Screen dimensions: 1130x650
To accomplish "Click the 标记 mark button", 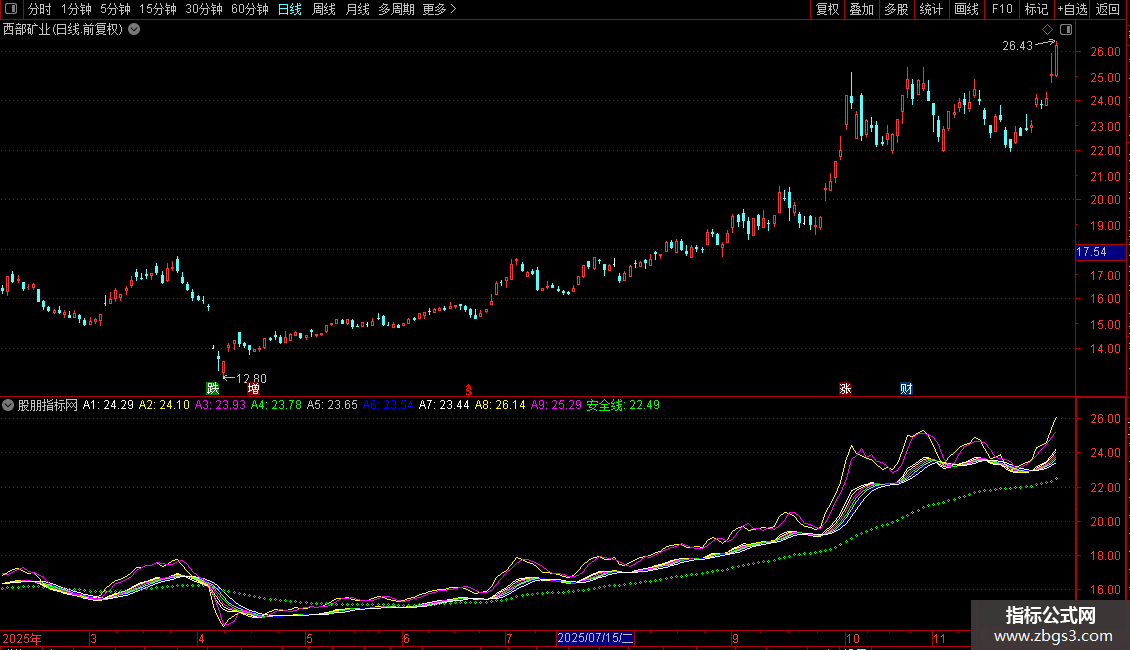I will click(x=1036, y=9).
